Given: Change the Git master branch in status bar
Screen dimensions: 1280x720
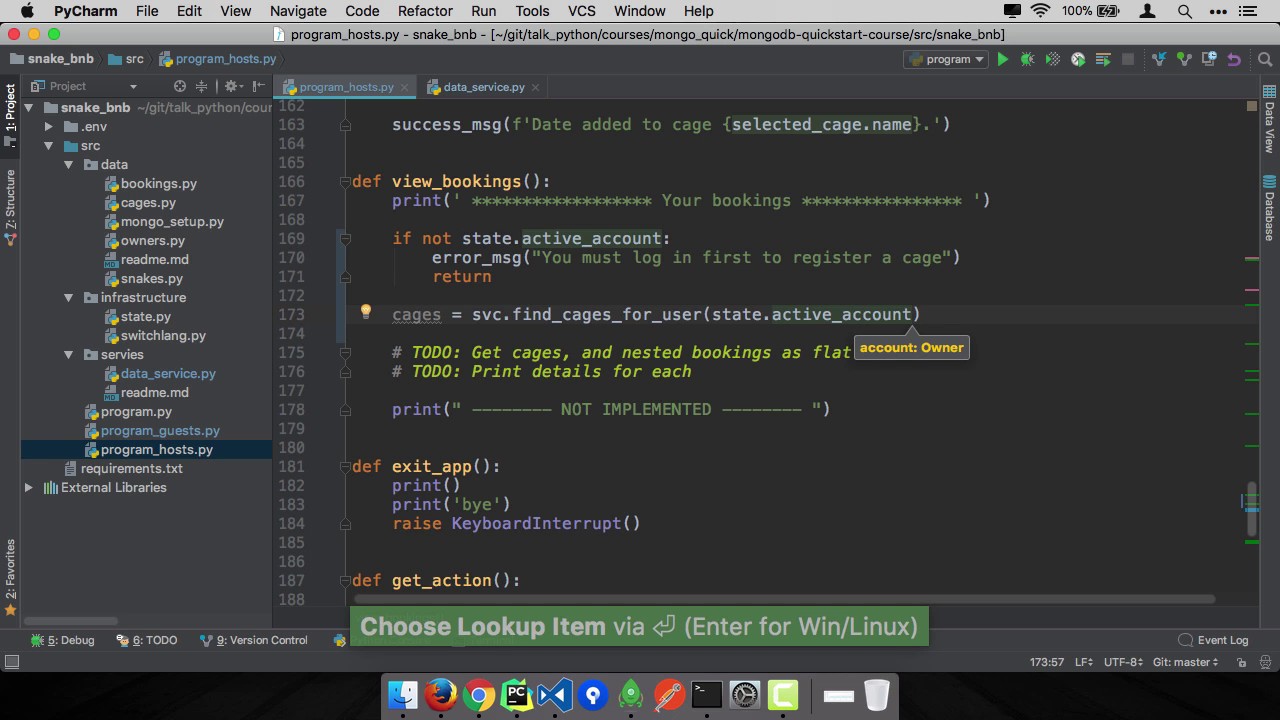Looking at the screenshot, I should pyautogui.click(x=1186, y=662).
